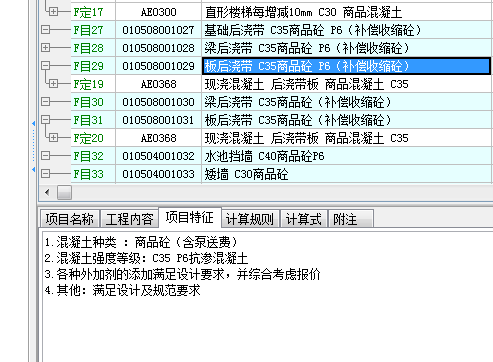Select row label F目27

pyautogui.click(x=88, y=30)
